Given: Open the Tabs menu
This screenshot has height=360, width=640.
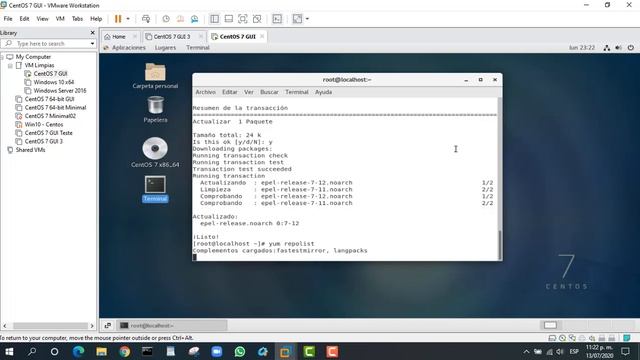Looking at the screenshot, I should pos(77,19).
